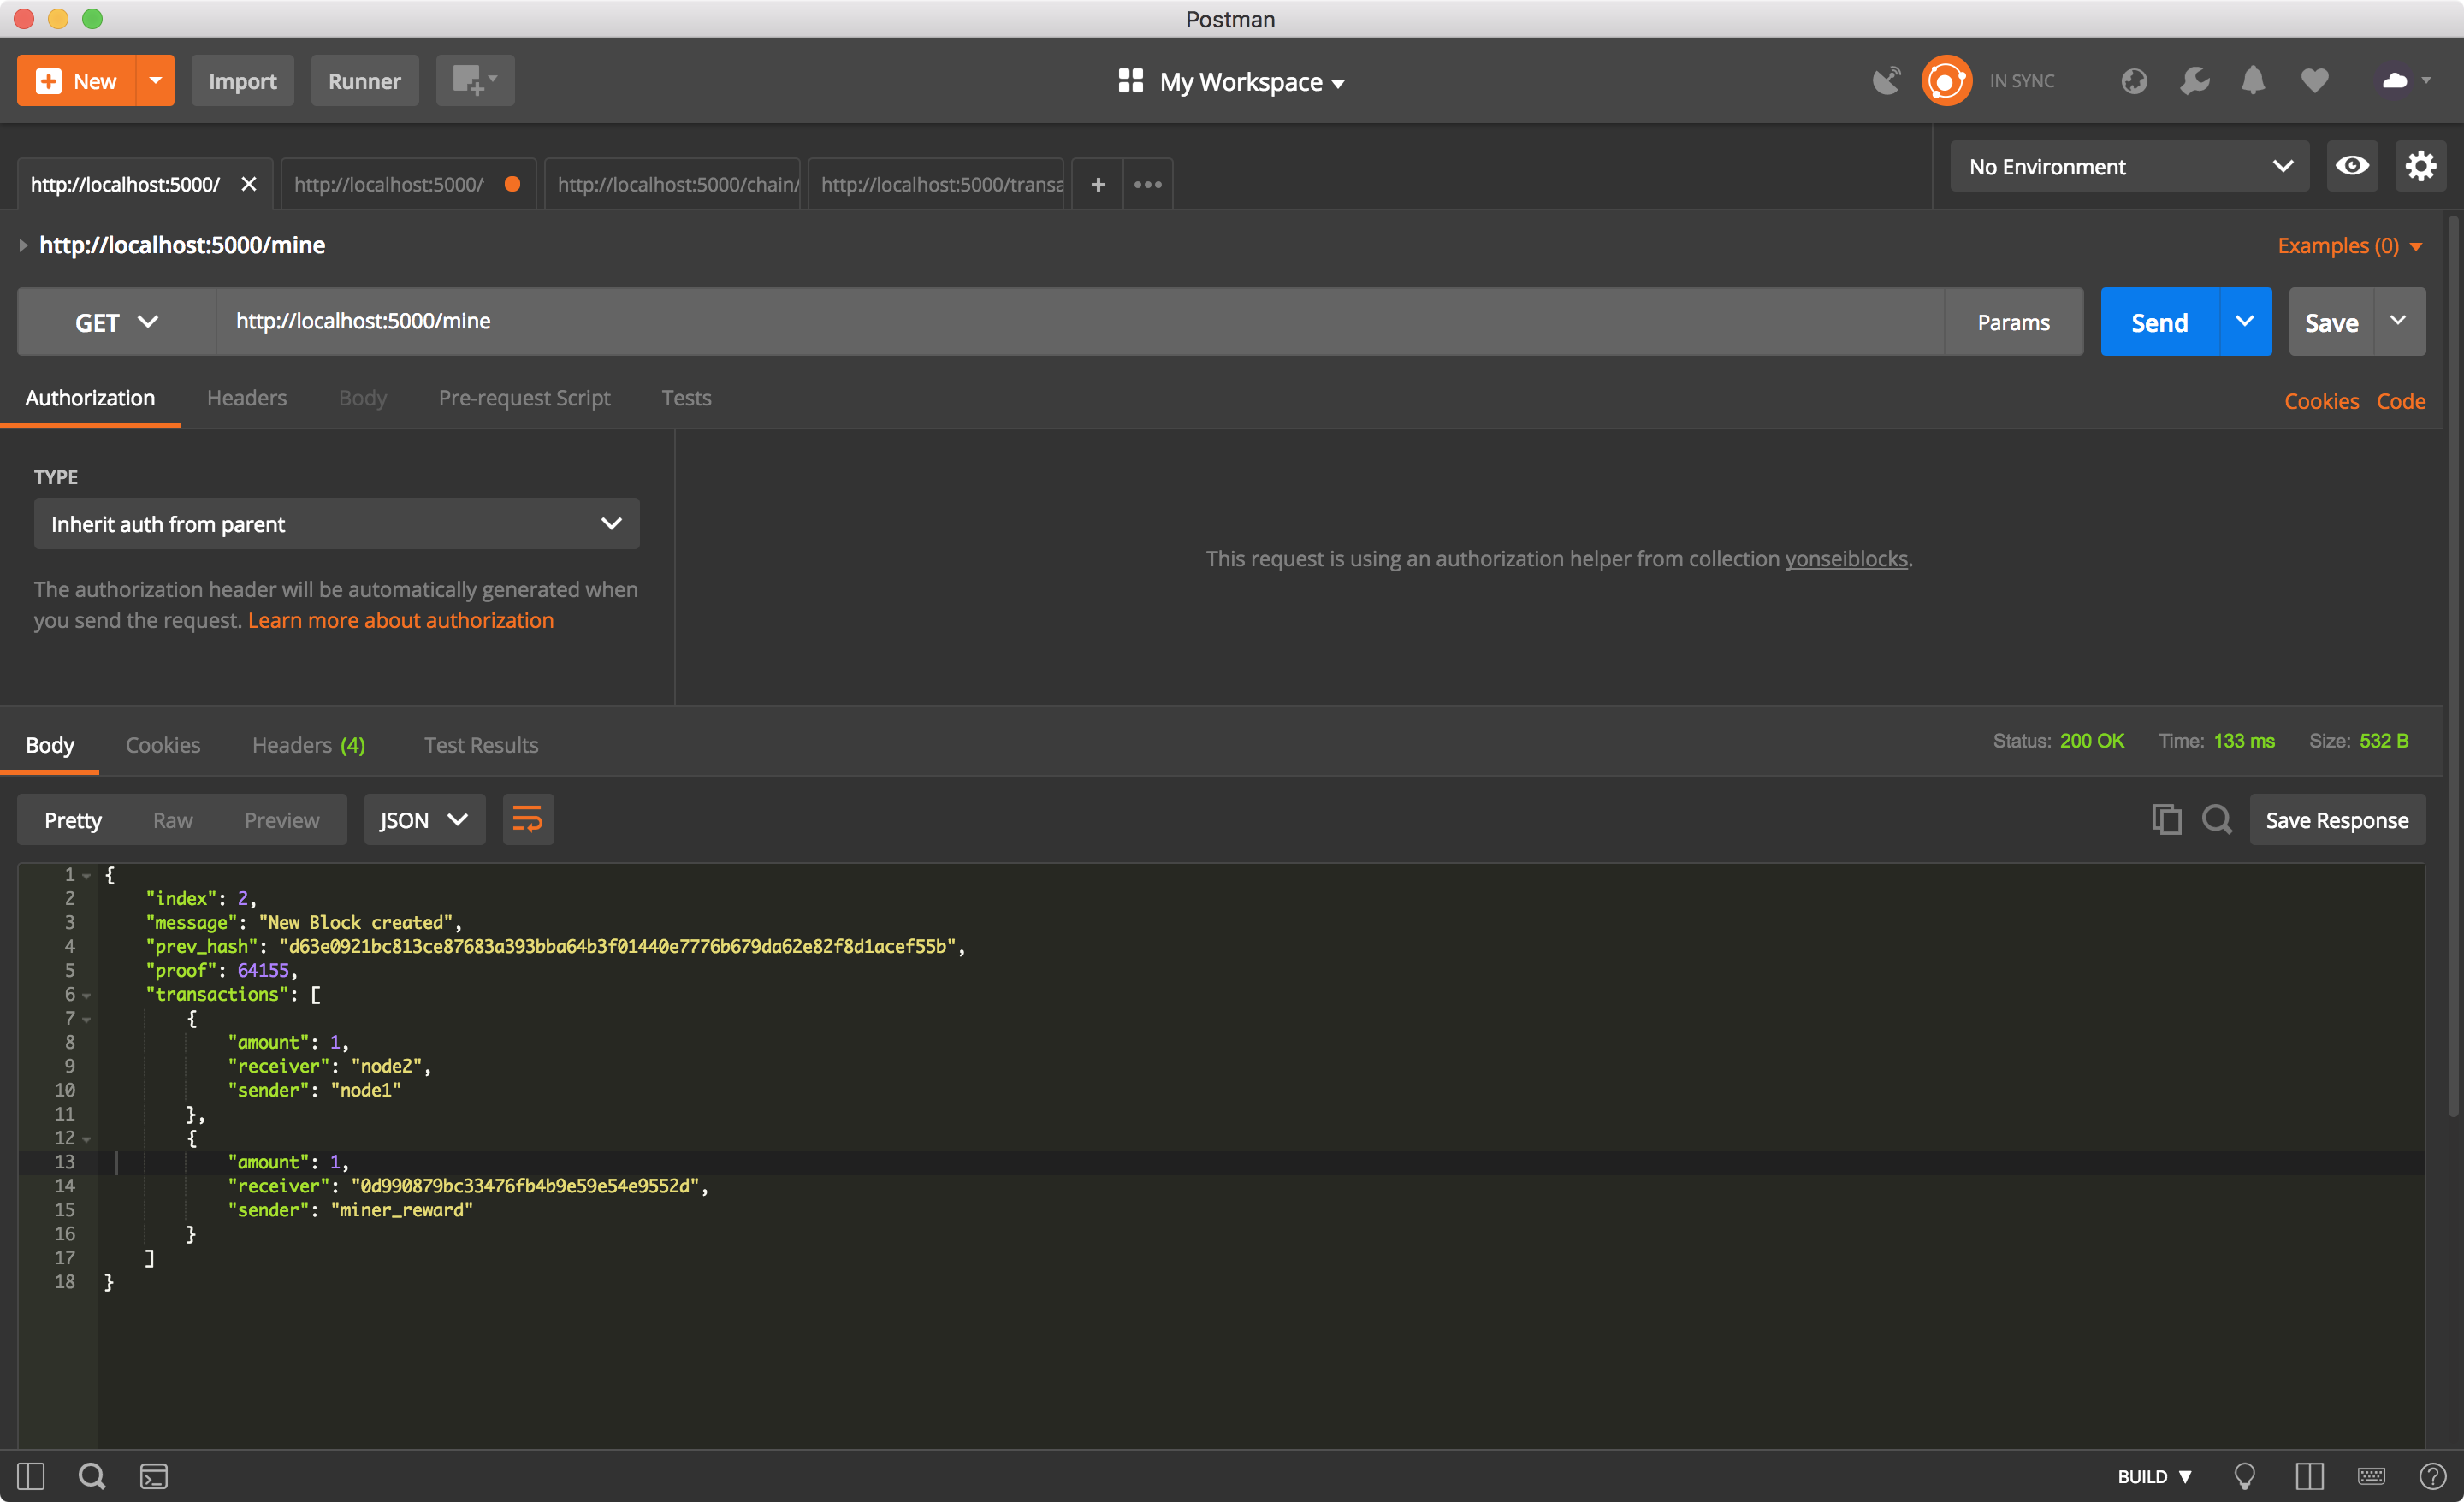Open the yonseiblocks collection link

(x=1846, y=559)
